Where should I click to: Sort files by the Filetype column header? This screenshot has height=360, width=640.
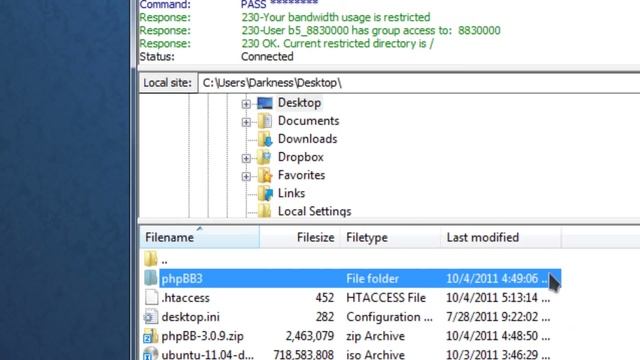pos(391,237)
